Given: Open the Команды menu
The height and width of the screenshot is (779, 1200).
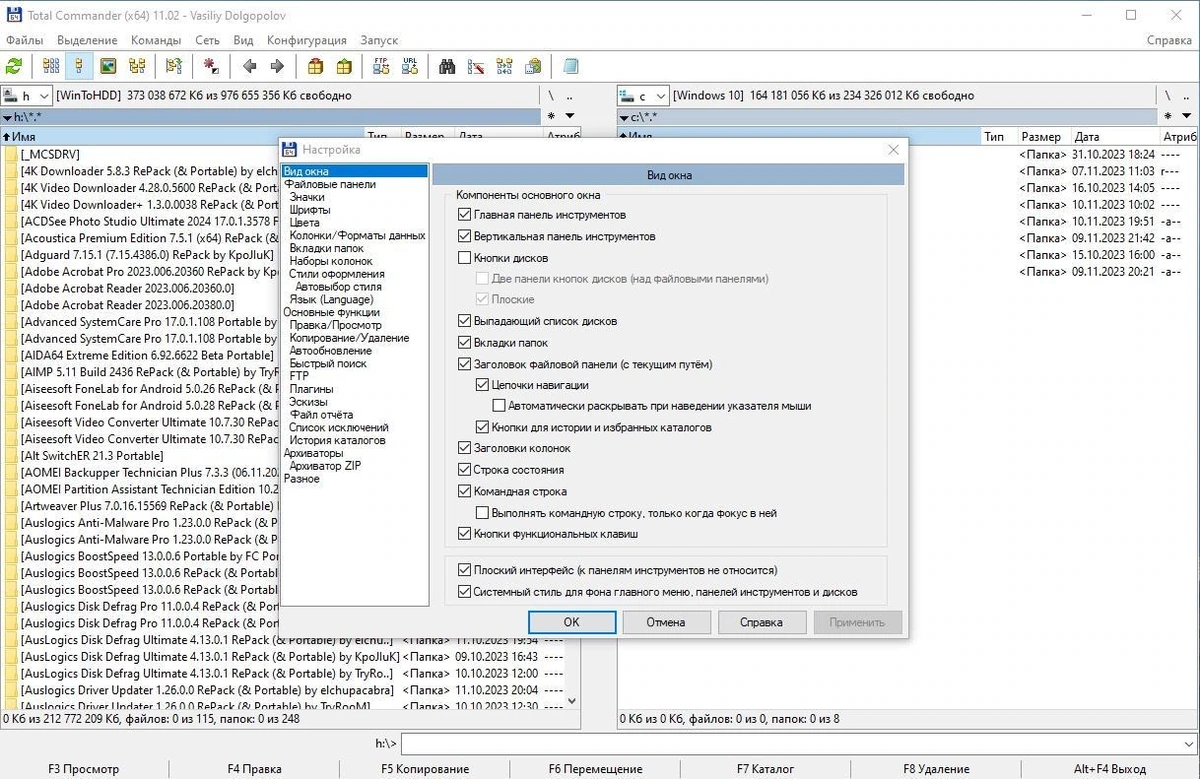Looking at the screenshot, I should (155, 40).
